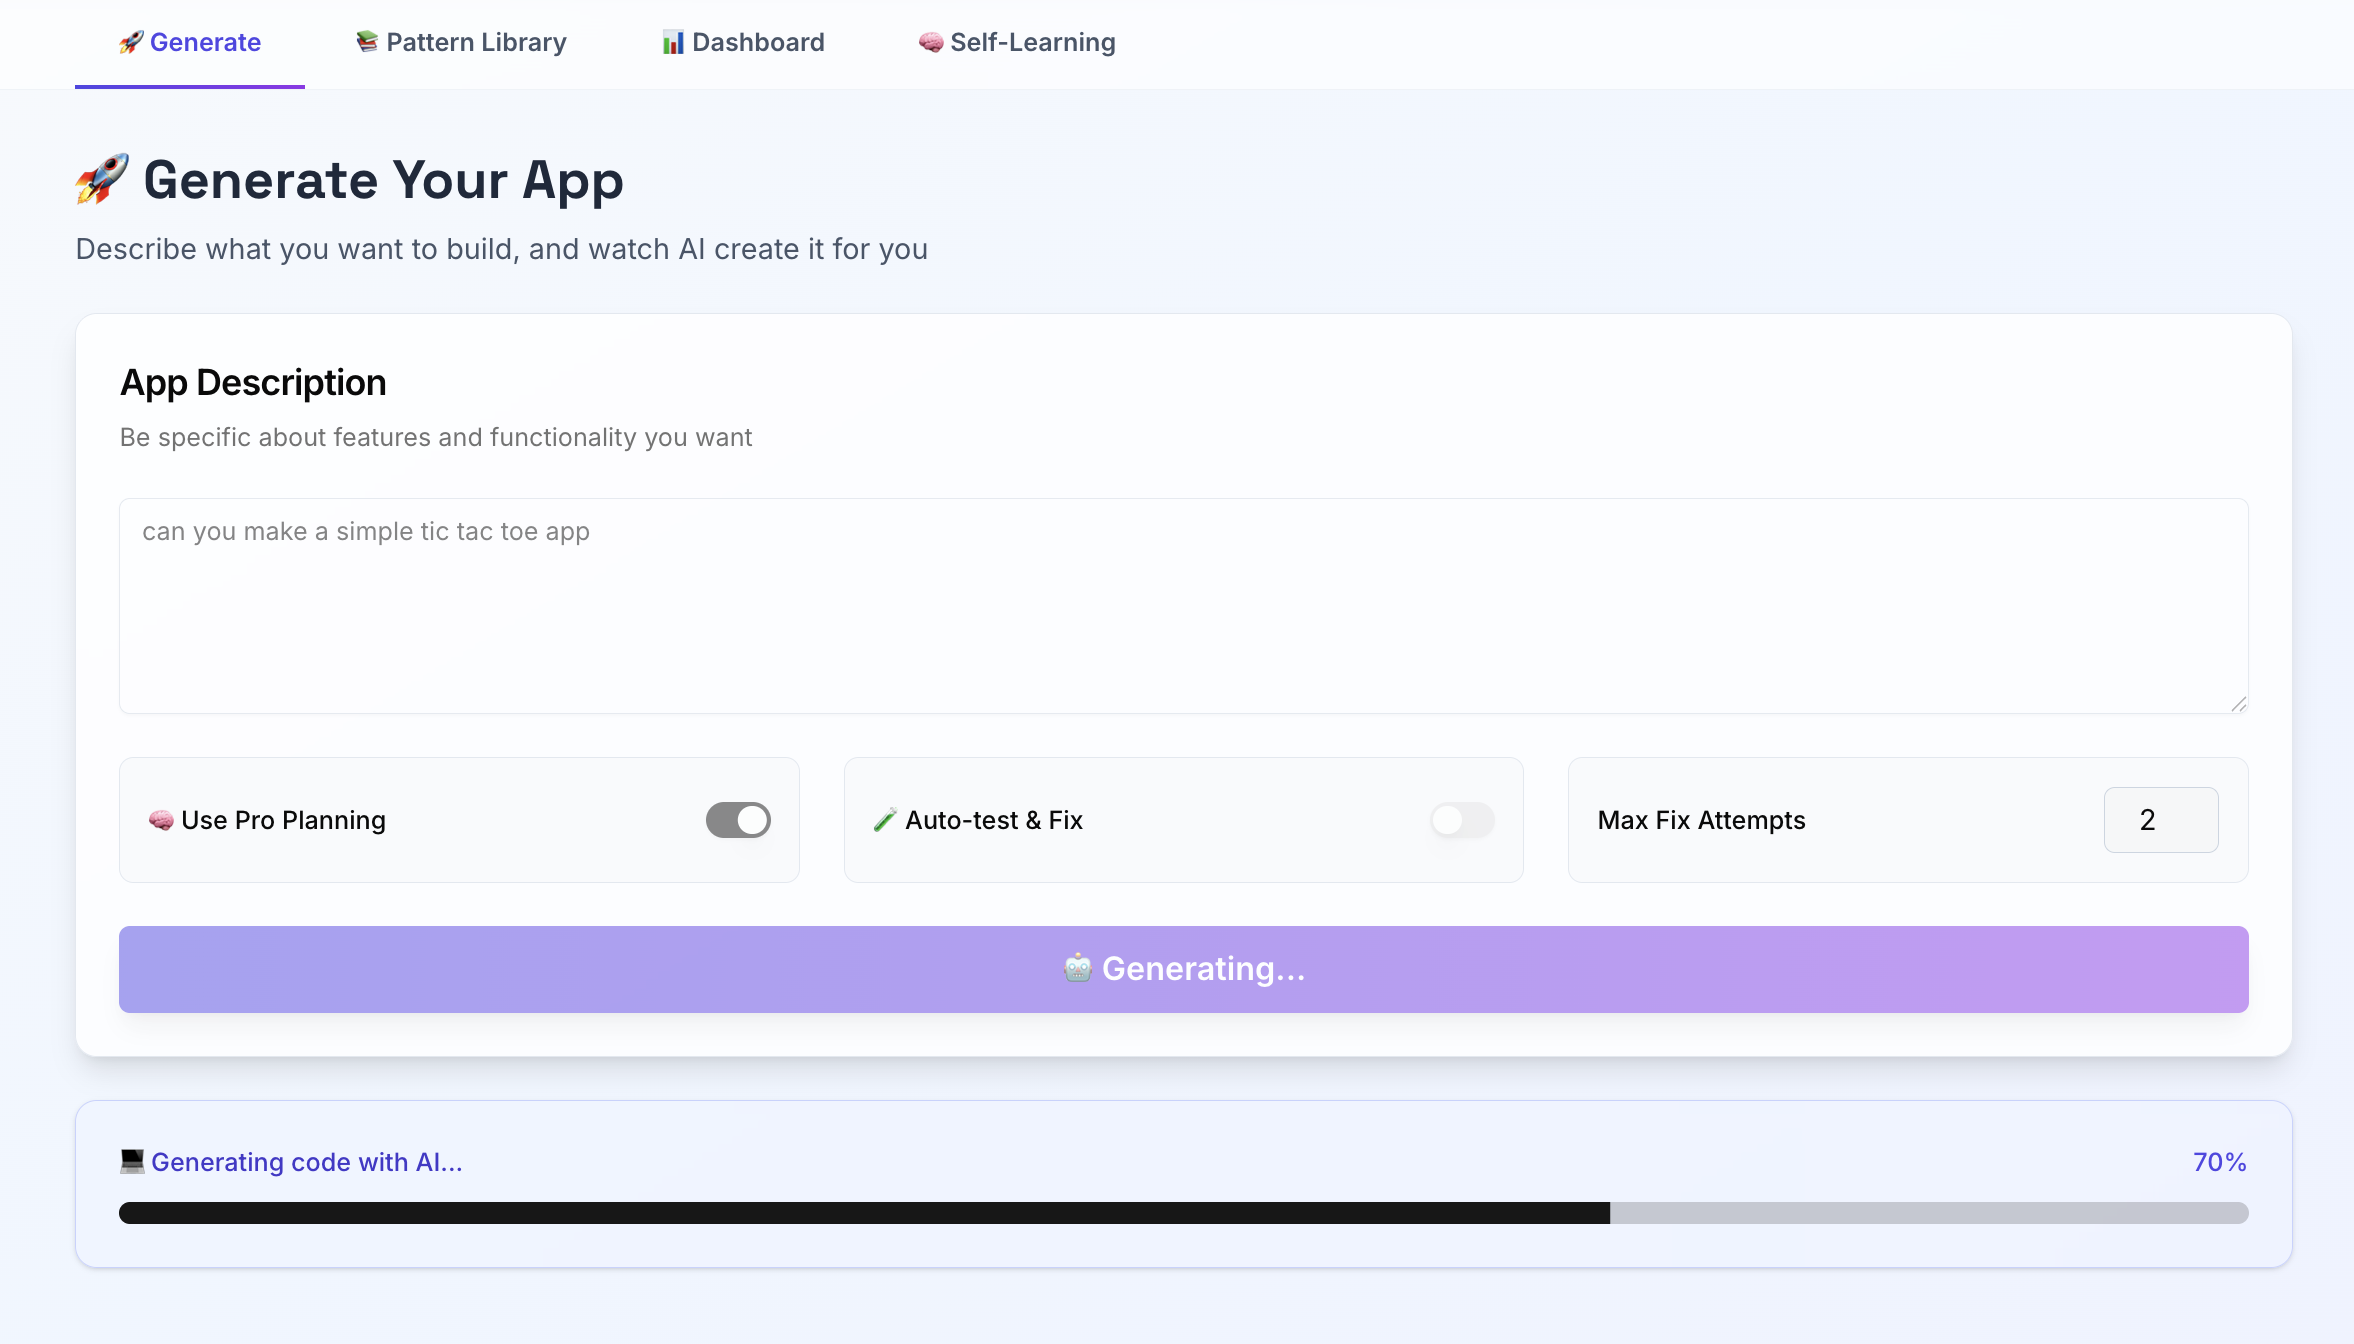
Task: Click the brain icon beside Self-Learning
Action: click(x=931, y=42)
